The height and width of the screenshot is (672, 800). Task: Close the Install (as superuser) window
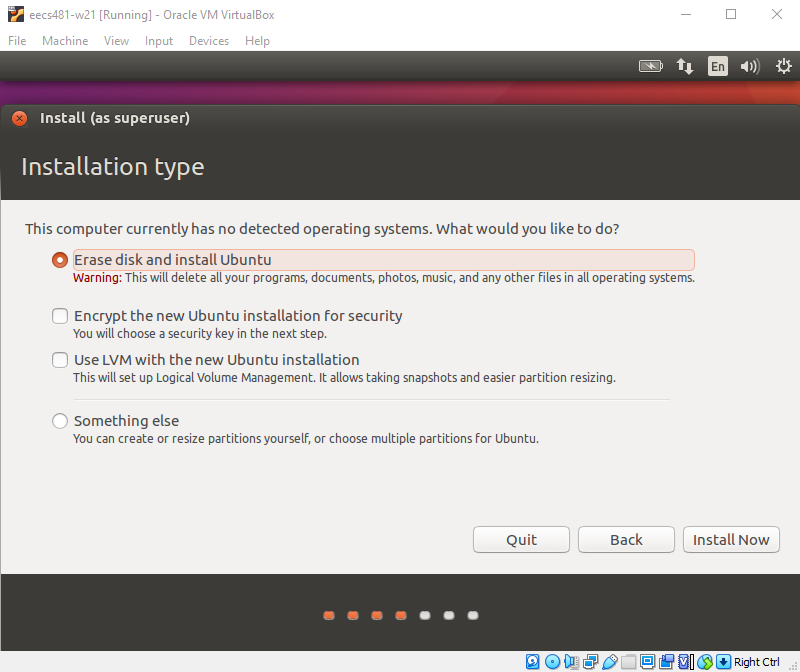[x=19, y=118]
